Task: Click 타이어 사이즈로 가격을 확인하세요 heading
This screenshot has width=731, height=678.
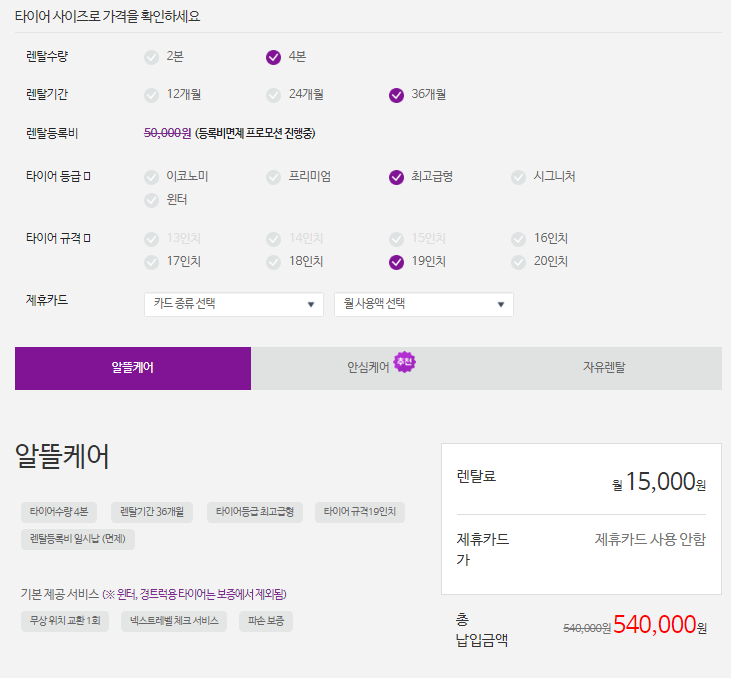Action: pos(108,17)
